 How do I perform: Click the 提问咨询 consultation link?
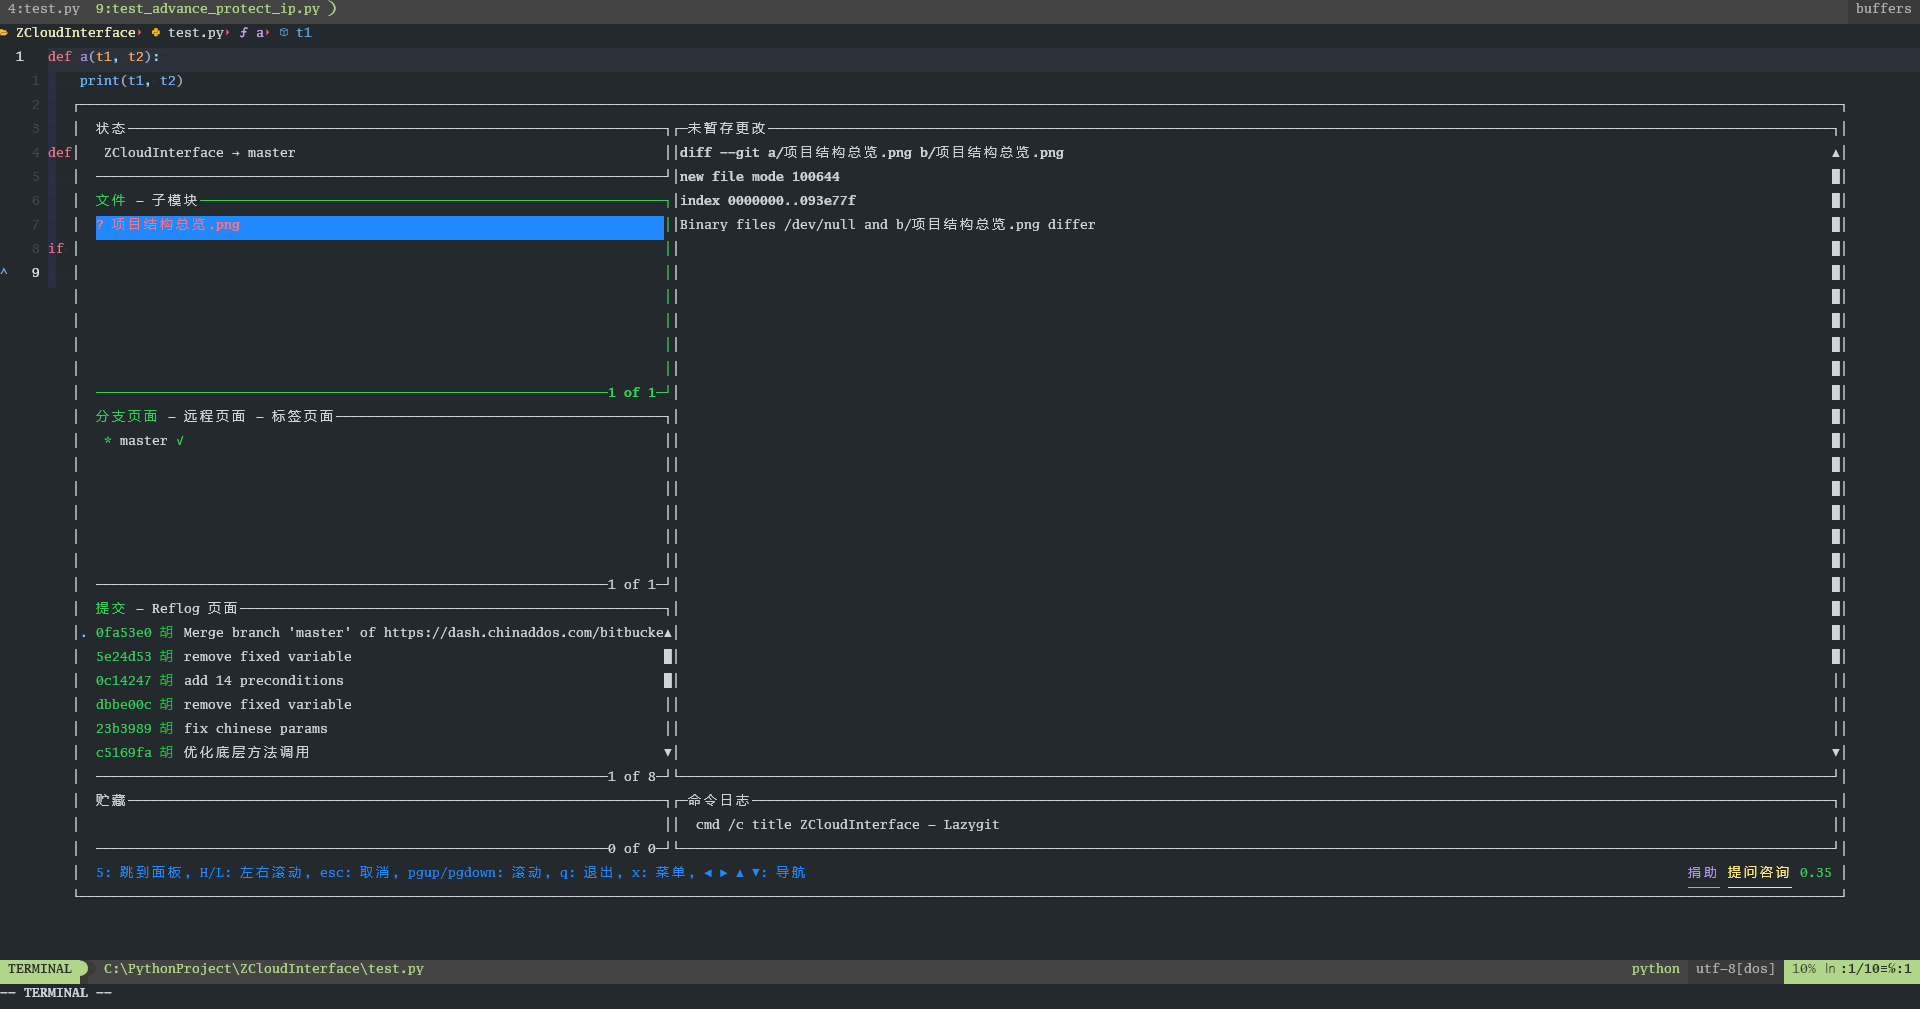click(x=1759, y=872)
